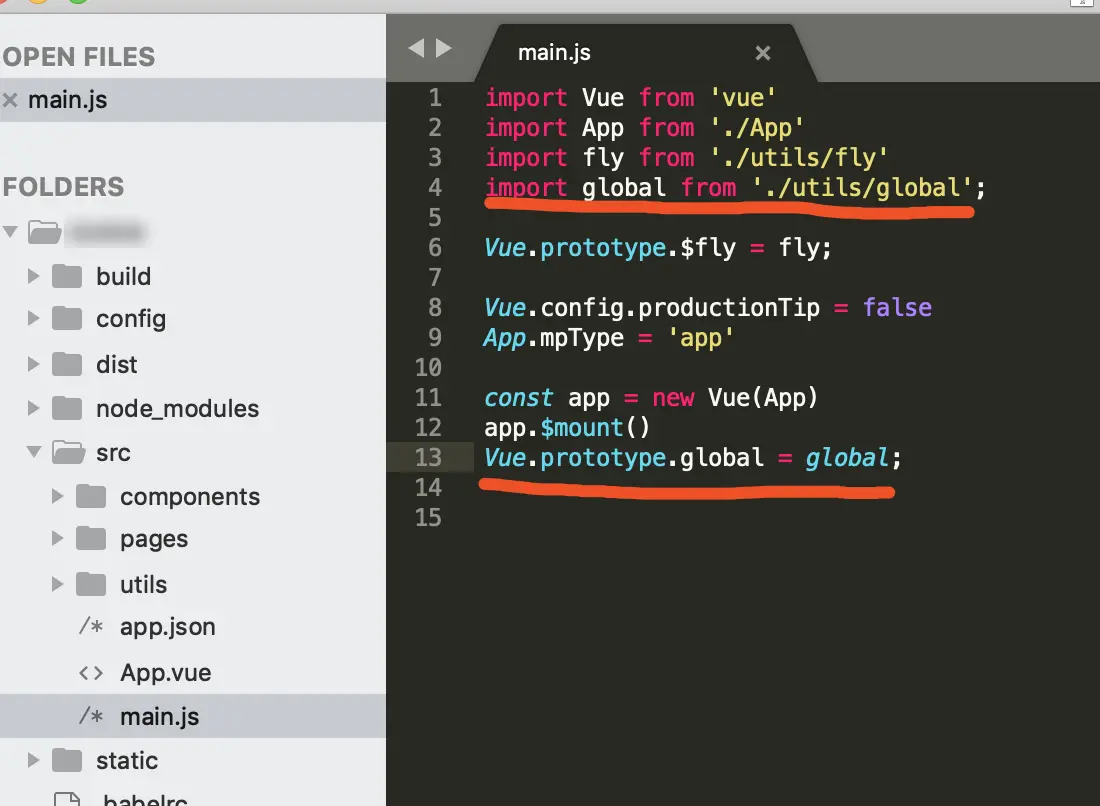Select the node_modules folder name
The image size is (1100, 806).
click(177, 409)
